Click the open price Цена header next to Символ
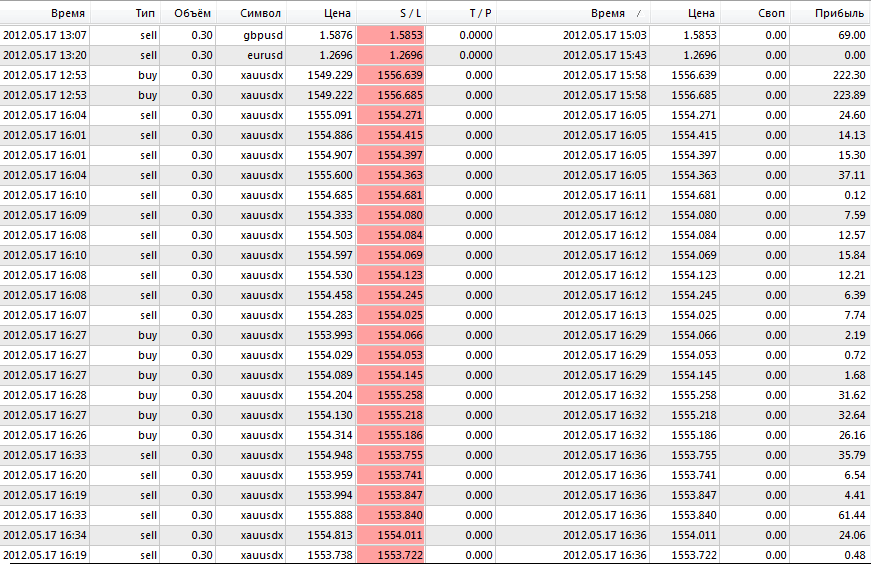 (x=337, y=13)
